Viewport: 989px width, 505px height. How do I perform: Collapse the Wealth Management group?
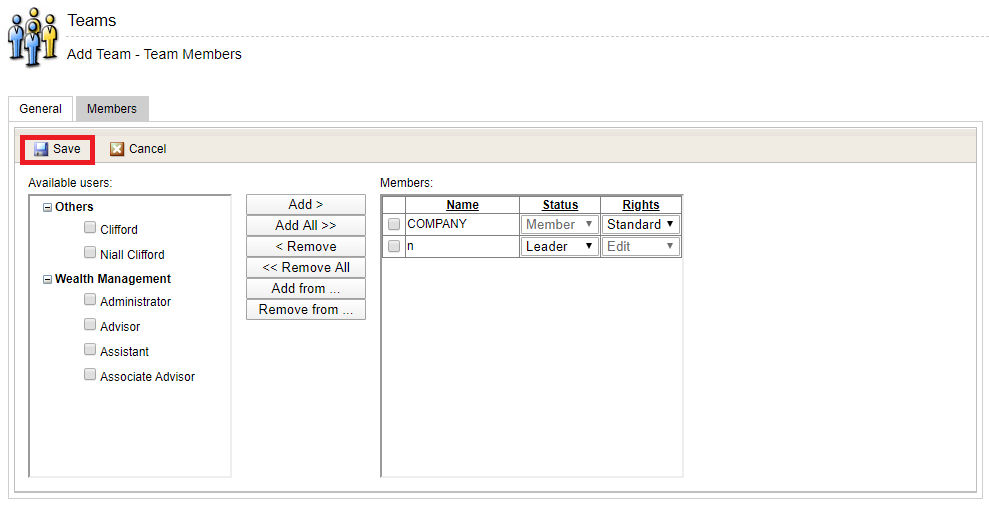pyautogui.click(x=47, y=280)
